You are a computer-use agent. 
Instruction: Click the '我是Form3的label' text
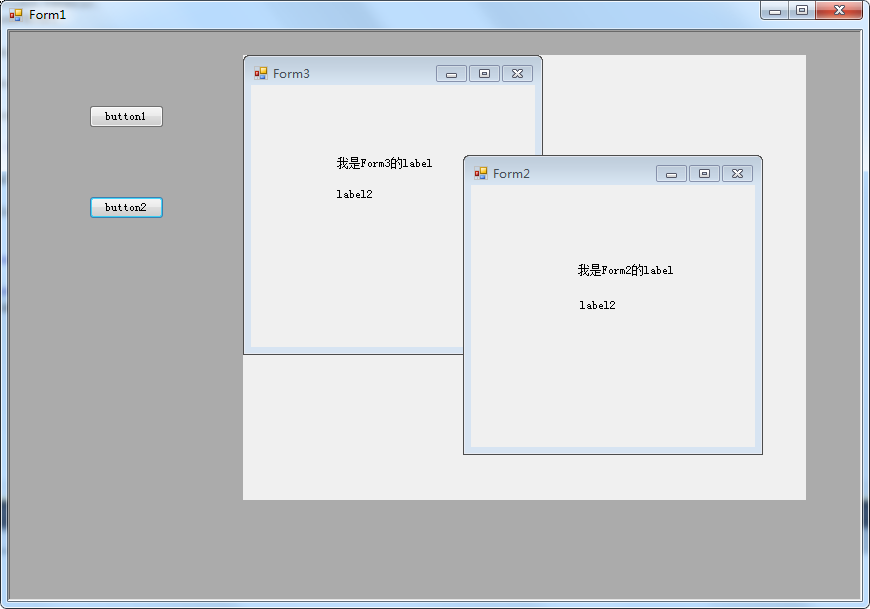point(384,163)
